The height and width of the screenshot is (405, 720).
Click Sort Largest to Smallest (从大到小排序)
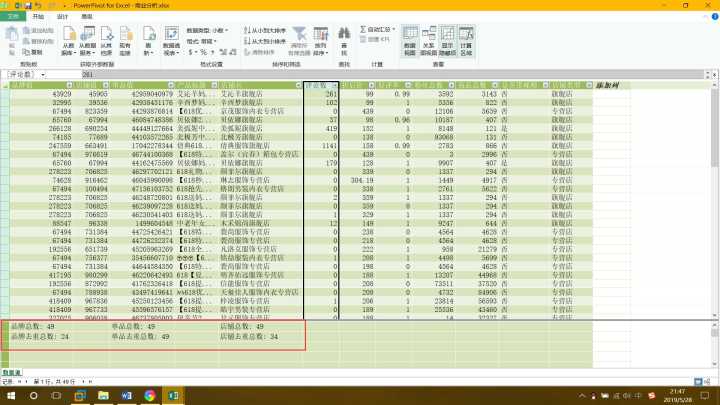tap(266, 41)
